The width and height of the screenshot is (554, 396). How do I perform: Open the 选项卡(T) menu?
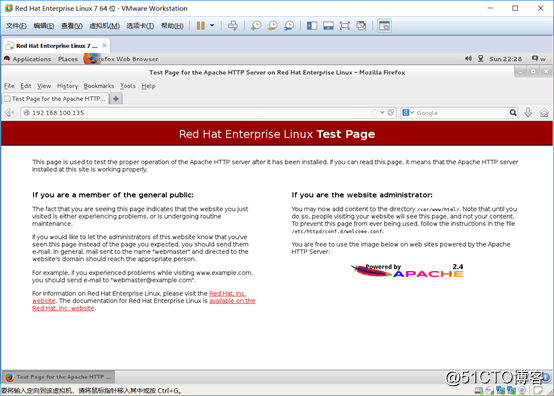pos(140,26)
